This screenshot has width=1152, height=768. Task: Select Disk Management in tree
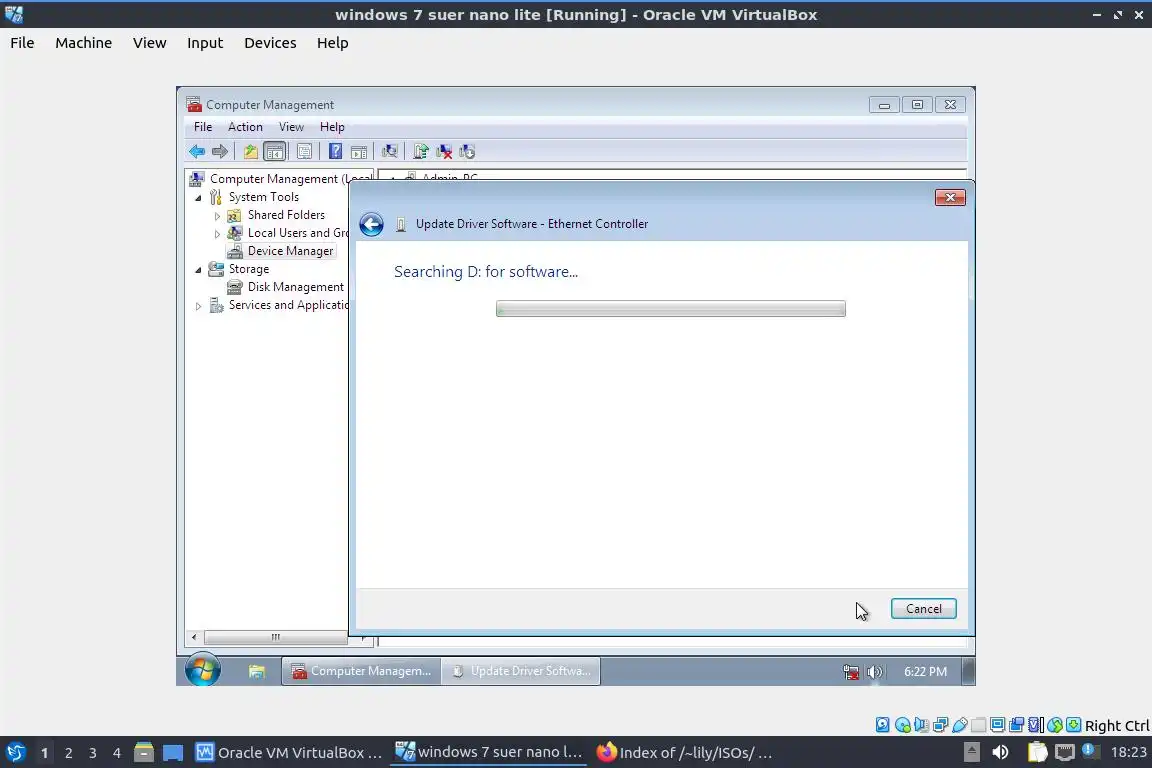(x=295, y=287)
